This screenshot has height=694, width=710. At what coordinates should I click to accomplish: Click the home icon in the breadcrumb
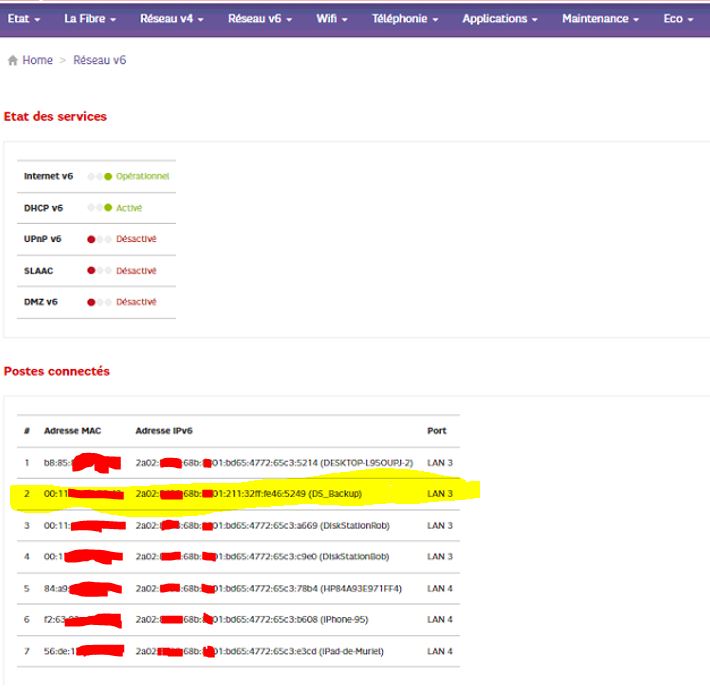click(13, 61)
